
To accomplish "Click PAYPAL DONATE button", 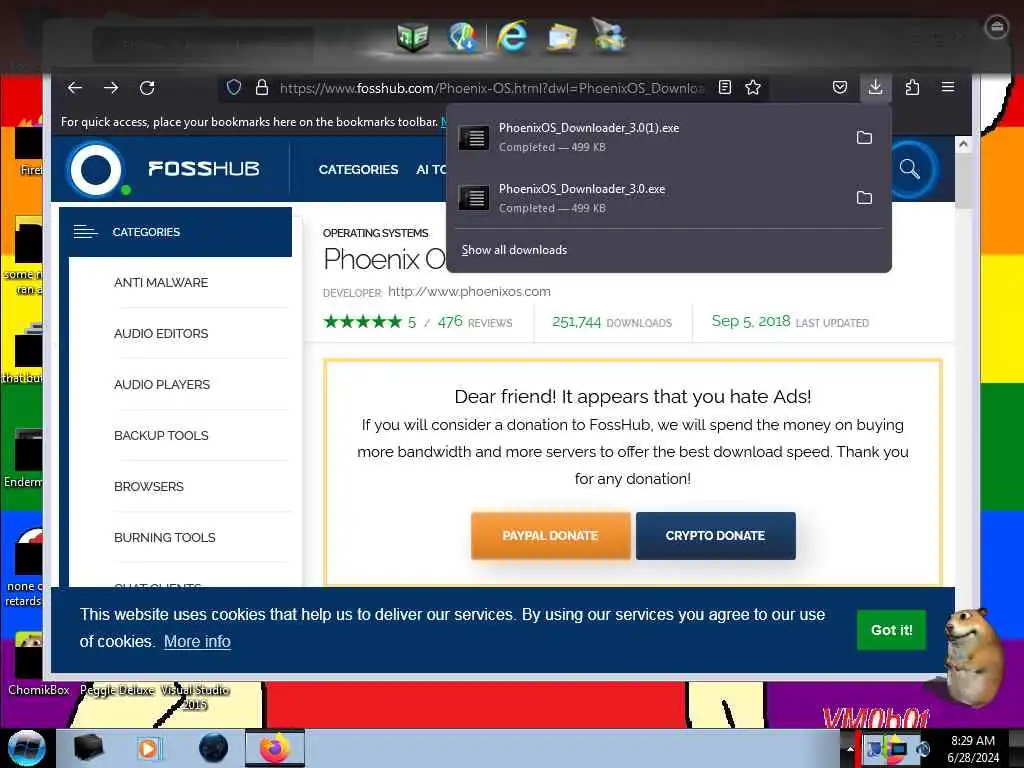I will 551,536.
